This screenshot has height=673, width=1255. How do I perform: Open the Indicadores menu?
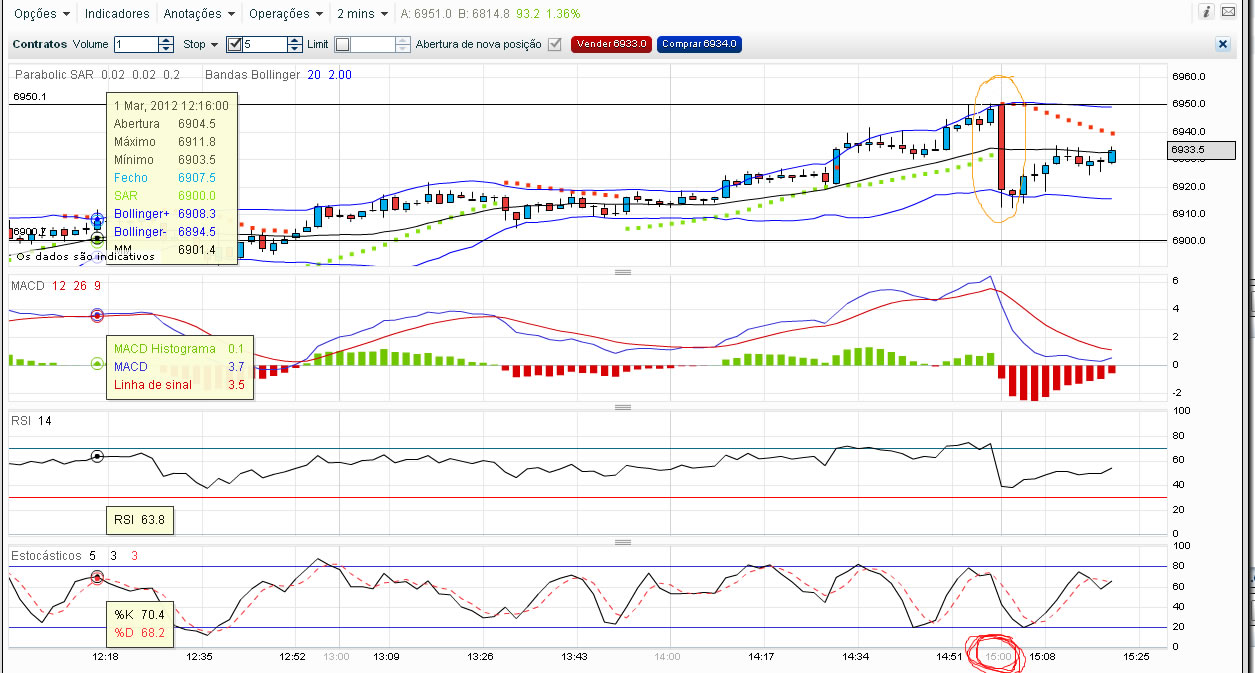pyautogui.click(x=117, y=14)
